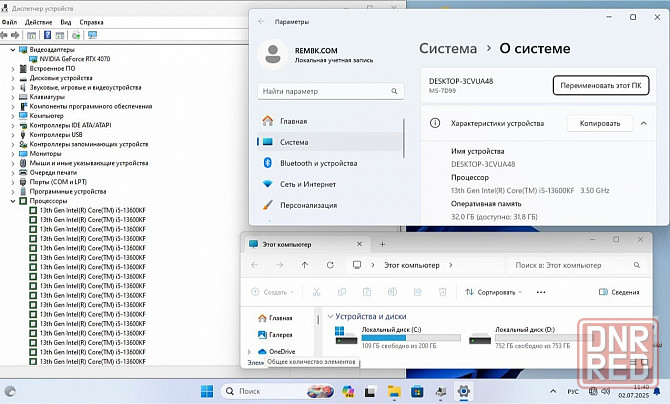Open Microsoft Store from the taskbar
Screen dimensions: 670x404
[417, 391]
